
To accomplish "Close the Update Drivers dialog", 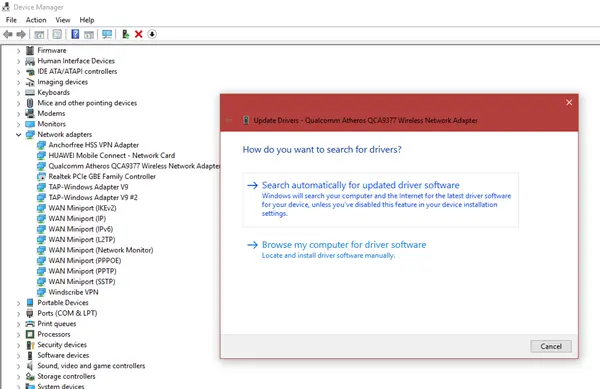I will click(x=569, y=103).
